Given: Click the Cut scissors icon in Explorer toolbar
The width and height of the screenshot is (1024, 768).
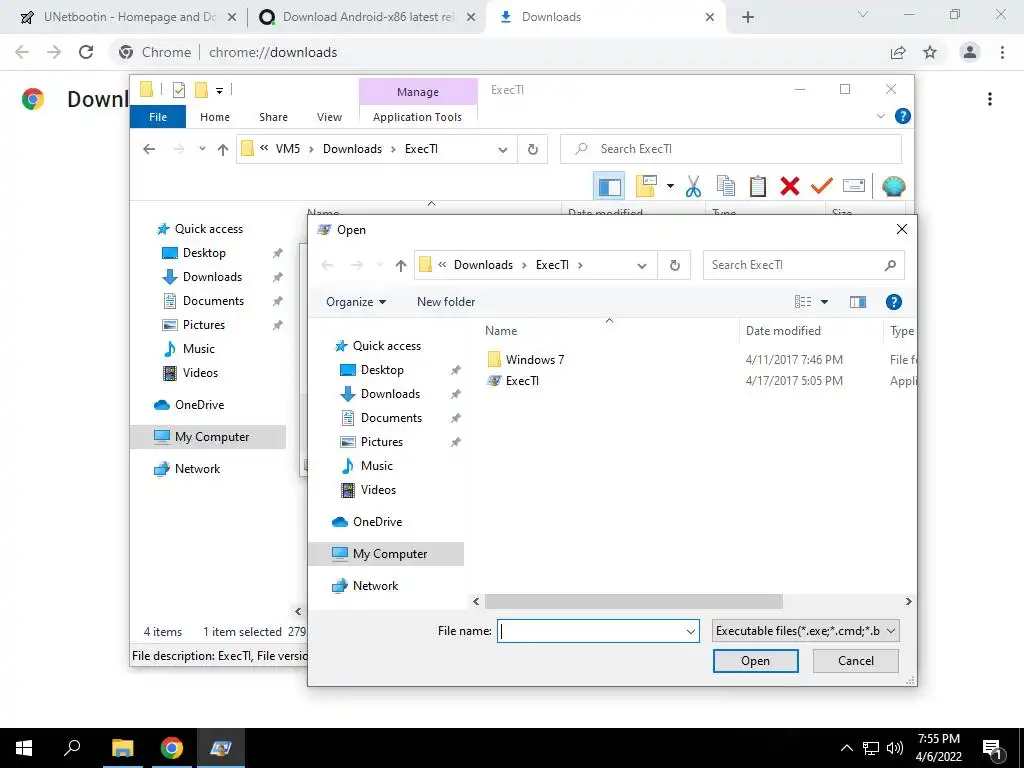Looking at the screenshot, I should [693, 186].
